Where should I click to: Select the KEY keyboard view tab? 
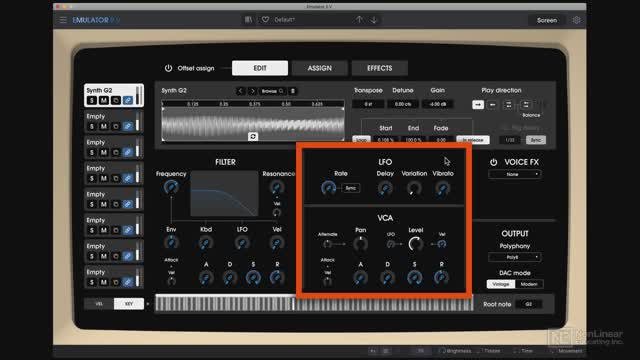(x=129, y=304)
